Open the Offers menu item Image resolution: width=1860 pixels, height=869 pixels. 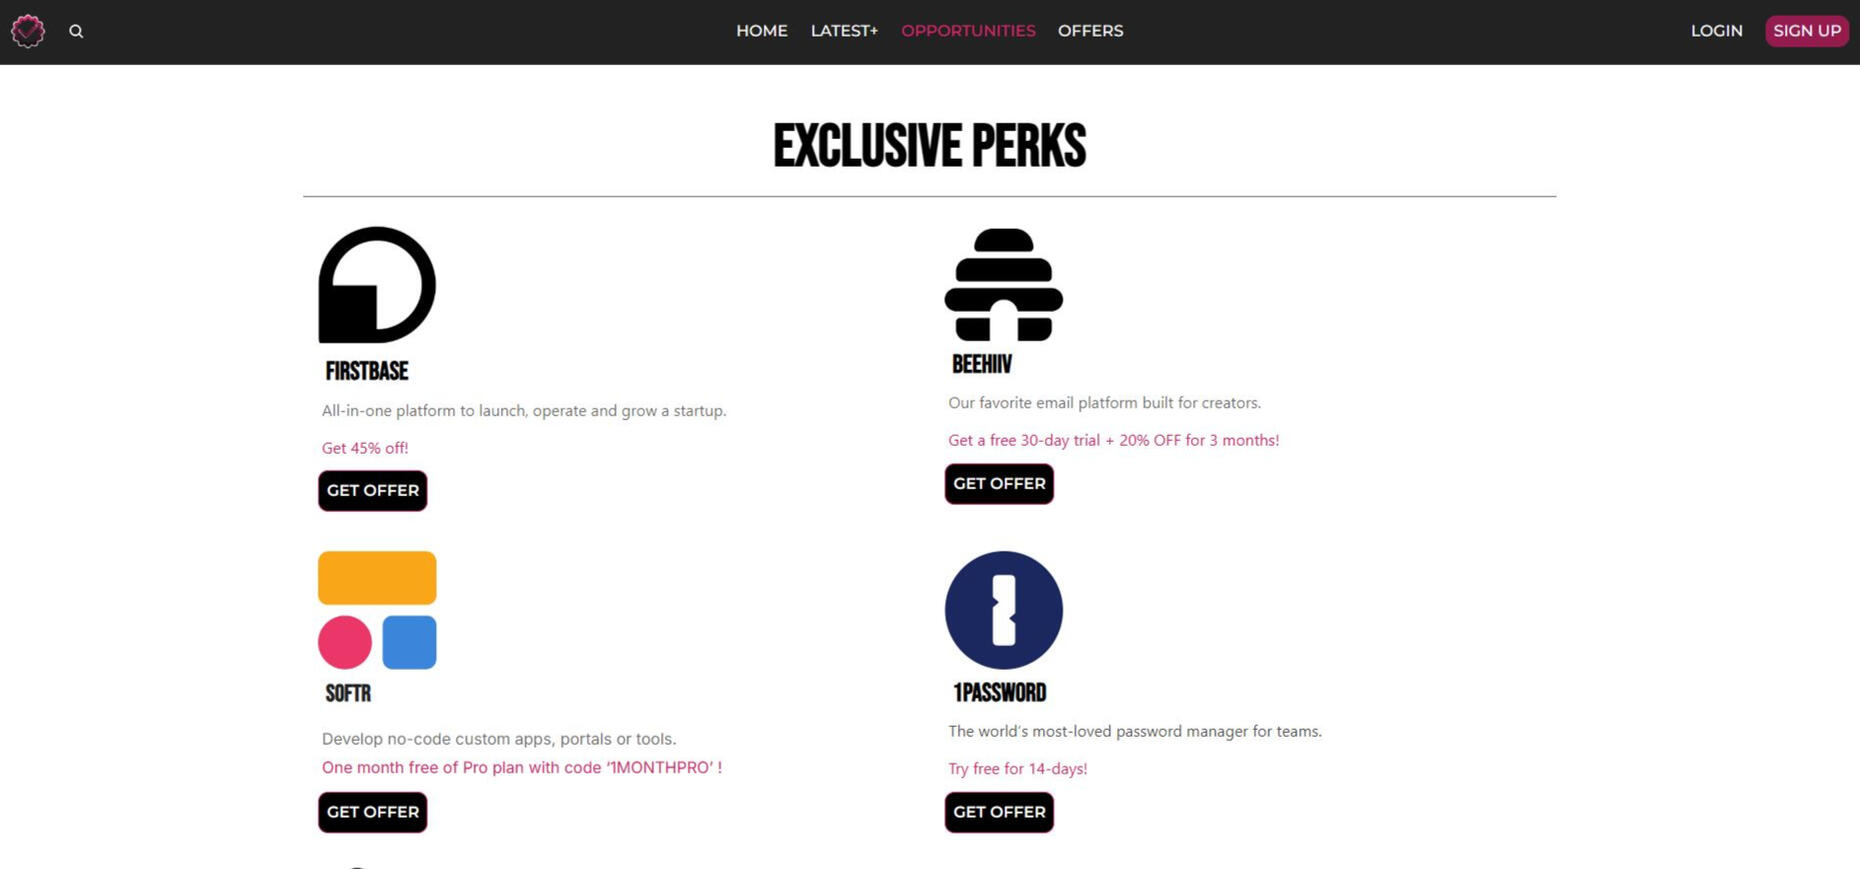tap(1090, 31)
